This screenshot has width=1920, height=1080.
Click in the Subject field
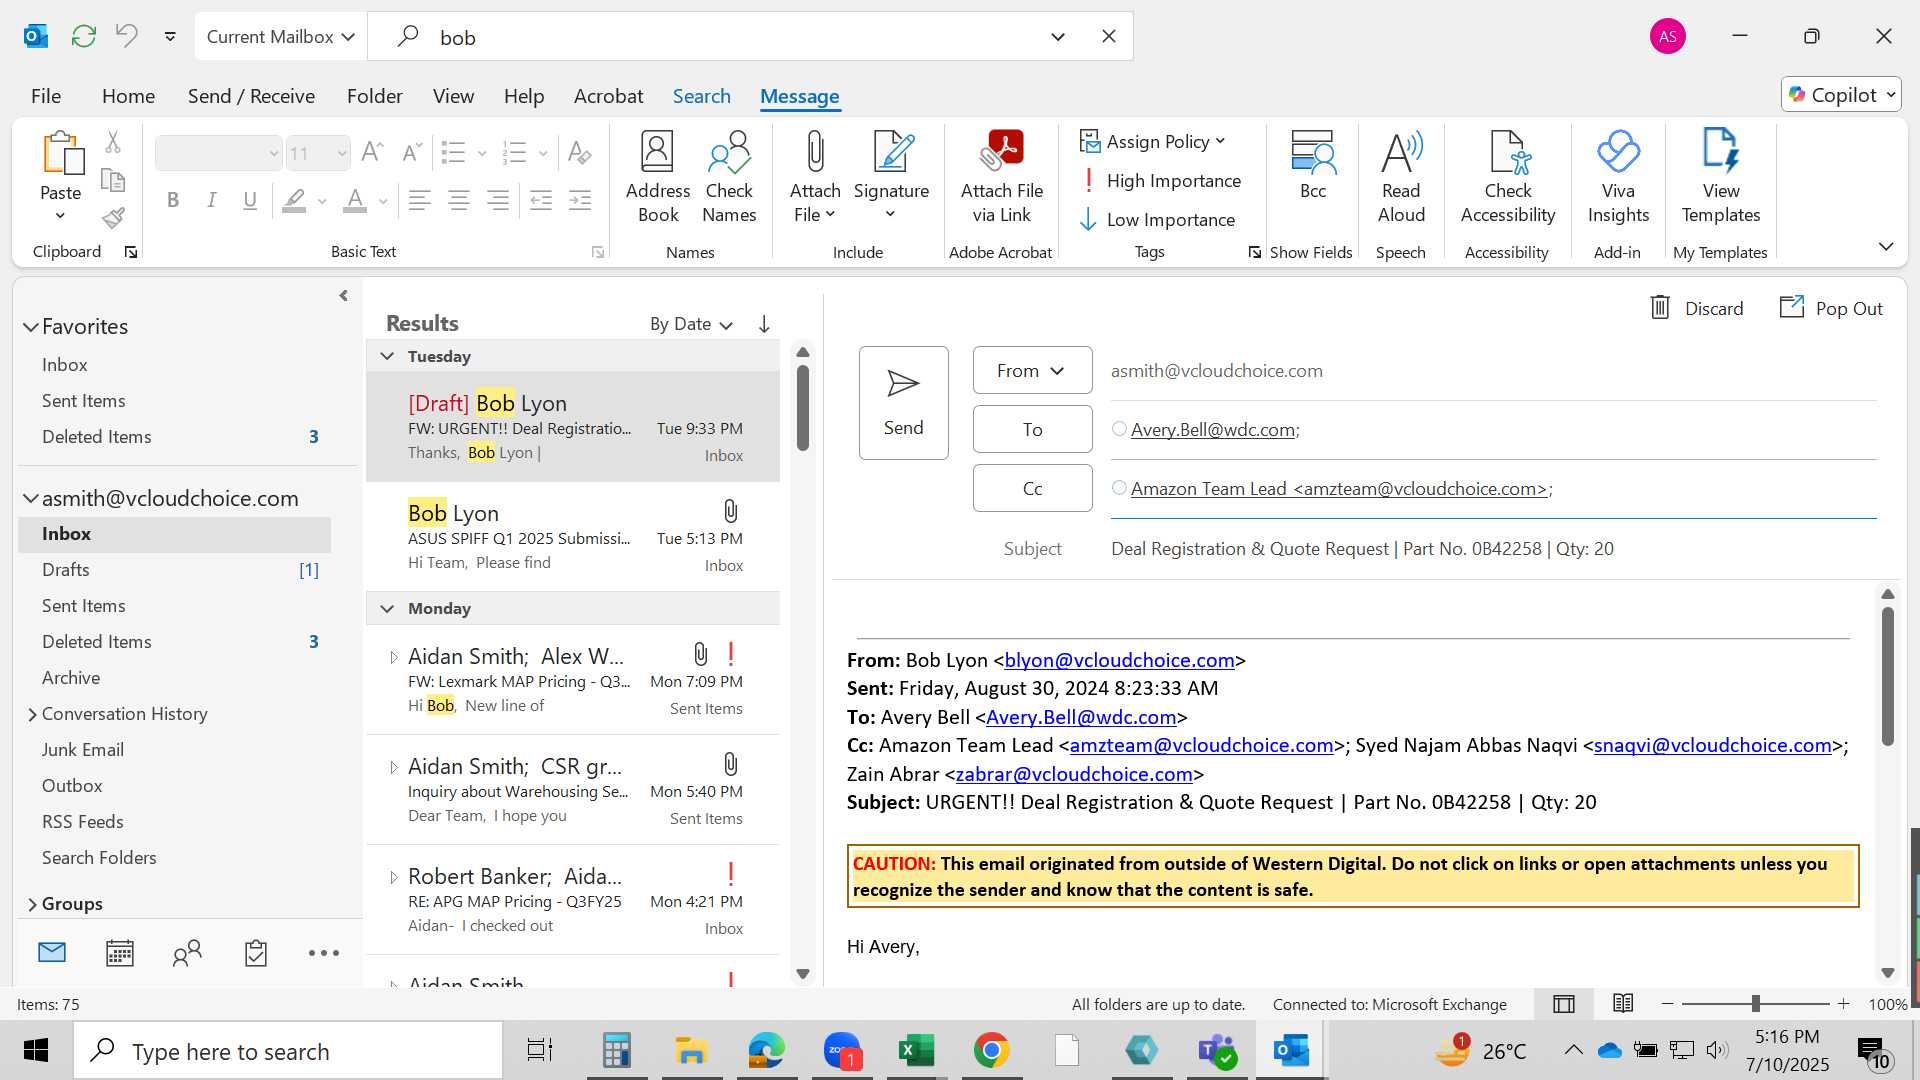pyautogui.click(x=1493, y=549)
